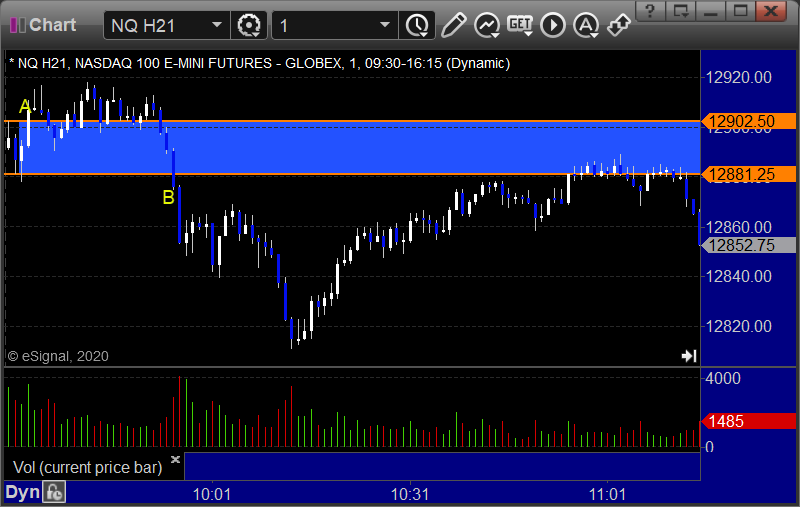Click the 11:01 time axis label
Viewport: 800px width, 507px height.
click(607, 494)
